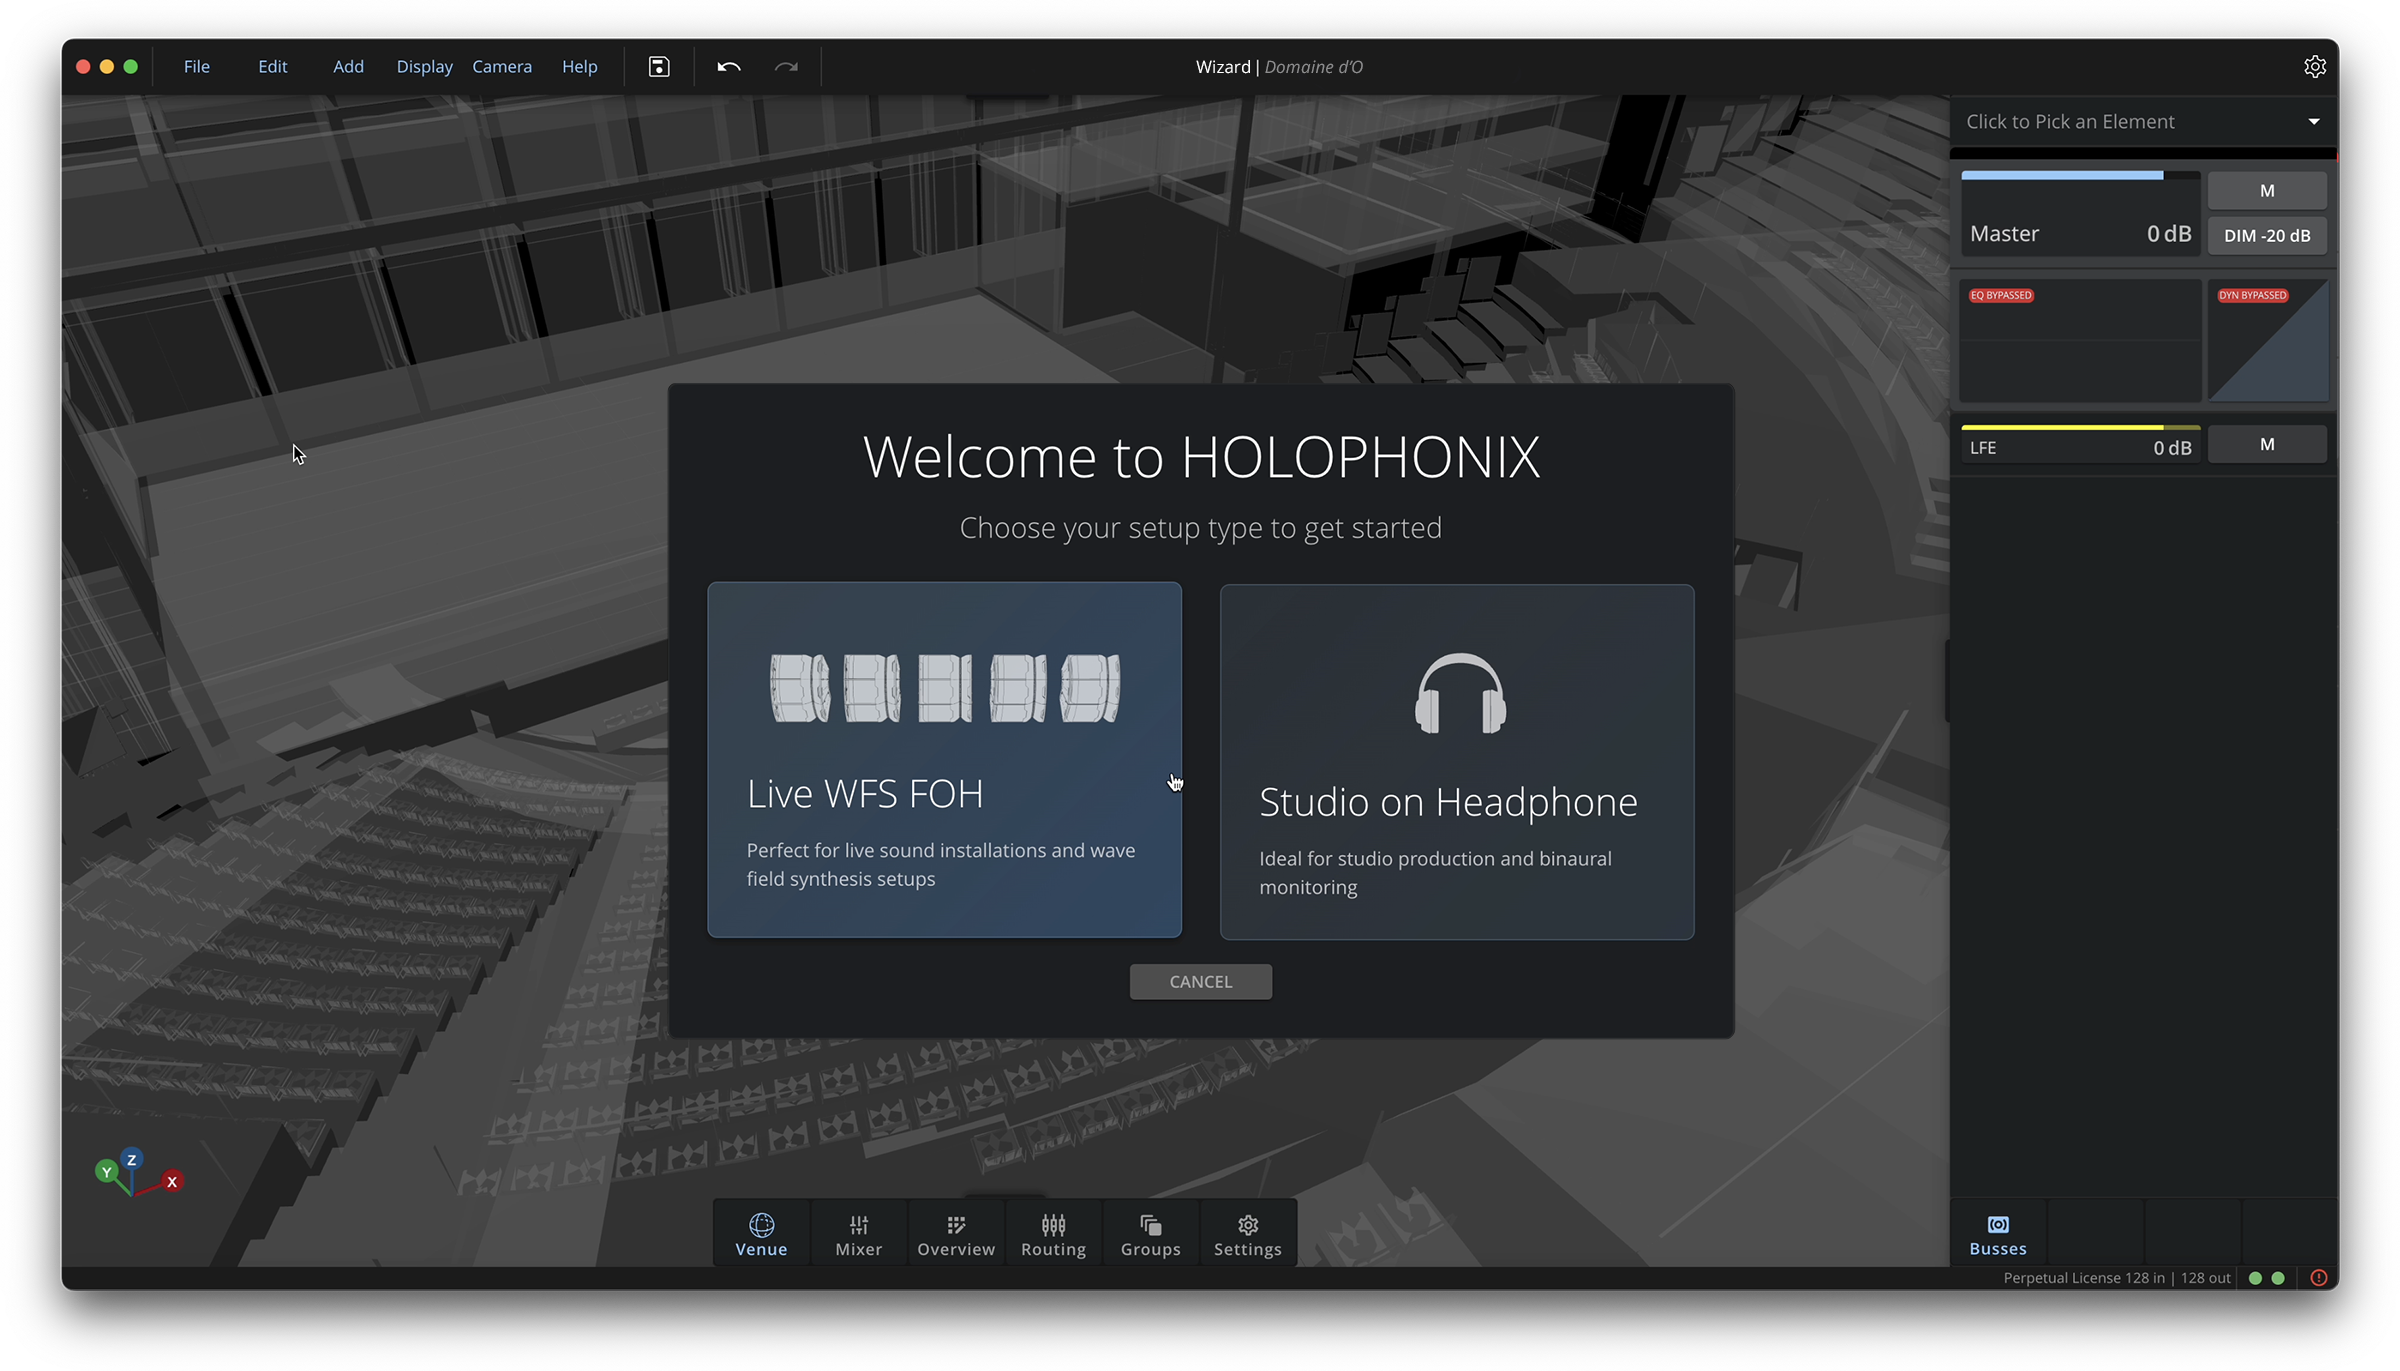Click the redo arrow icon

pos(786,67)
